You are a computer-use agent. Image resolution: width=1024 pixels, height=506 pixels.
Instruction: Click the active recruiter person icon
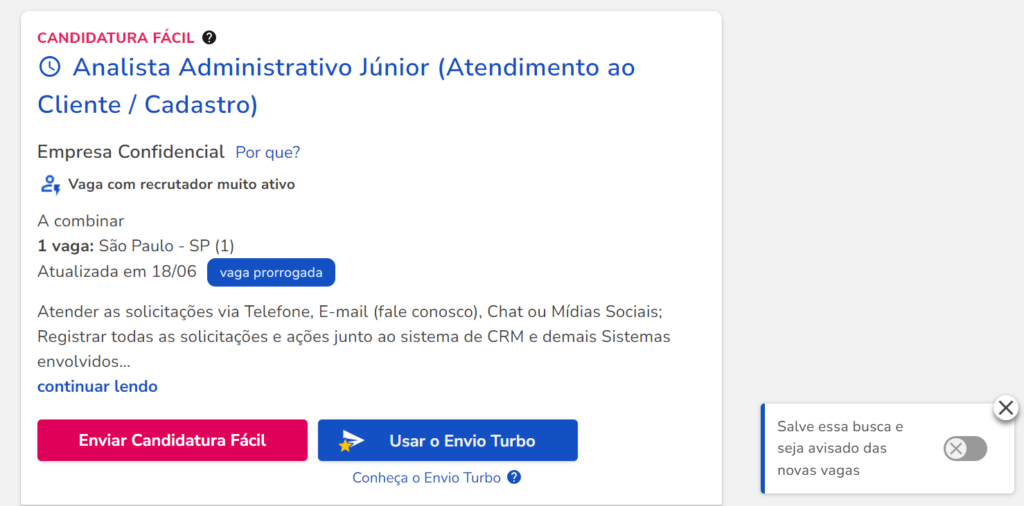pyautogui.click(x=50, y=185)
